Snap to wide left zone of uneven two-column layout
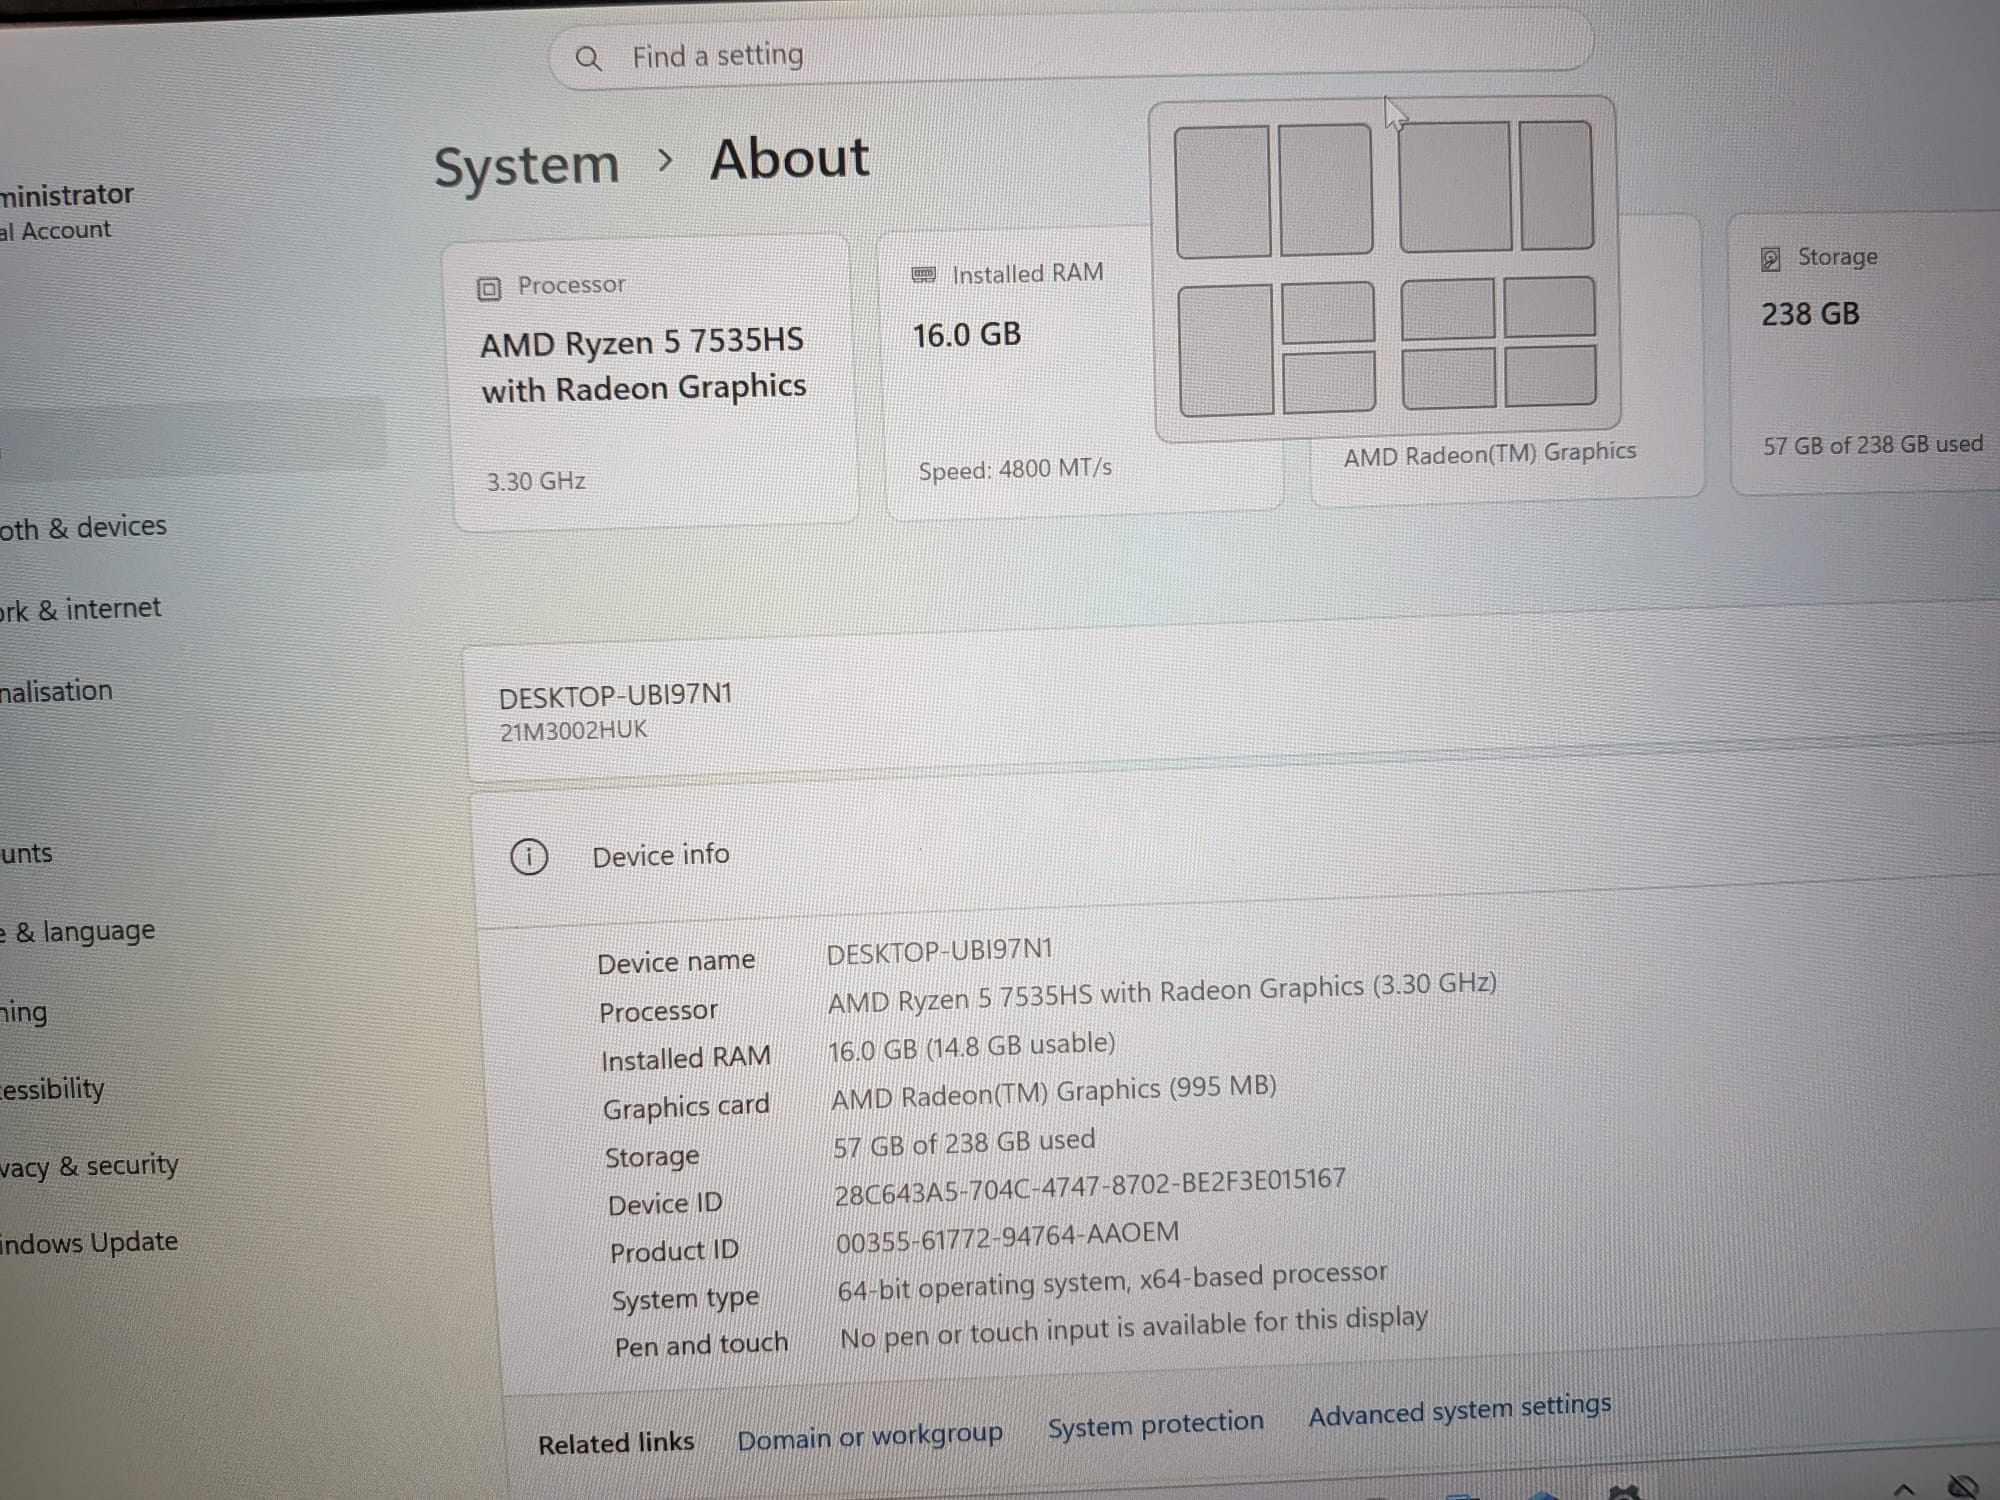The width and height of the screenshot is (2000, 1500). [1455, 187]
